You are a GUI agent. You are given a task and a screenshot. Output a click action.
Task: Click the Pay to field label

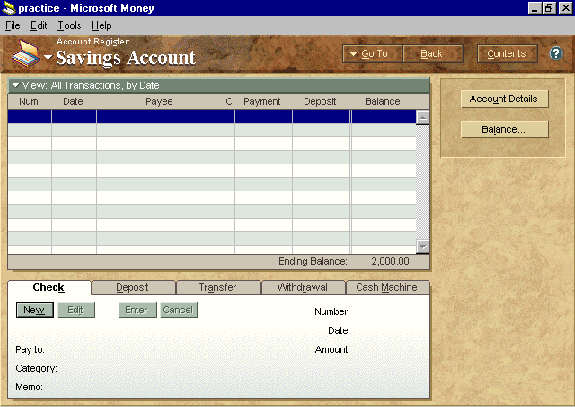pyautogui.click(x=30, y=350)
